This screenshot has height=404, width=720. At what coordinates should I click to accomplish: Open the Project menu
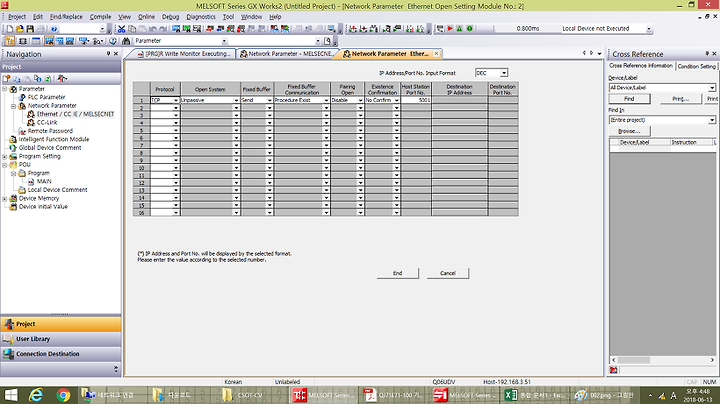pyautogui.click(x=17, y=17)
